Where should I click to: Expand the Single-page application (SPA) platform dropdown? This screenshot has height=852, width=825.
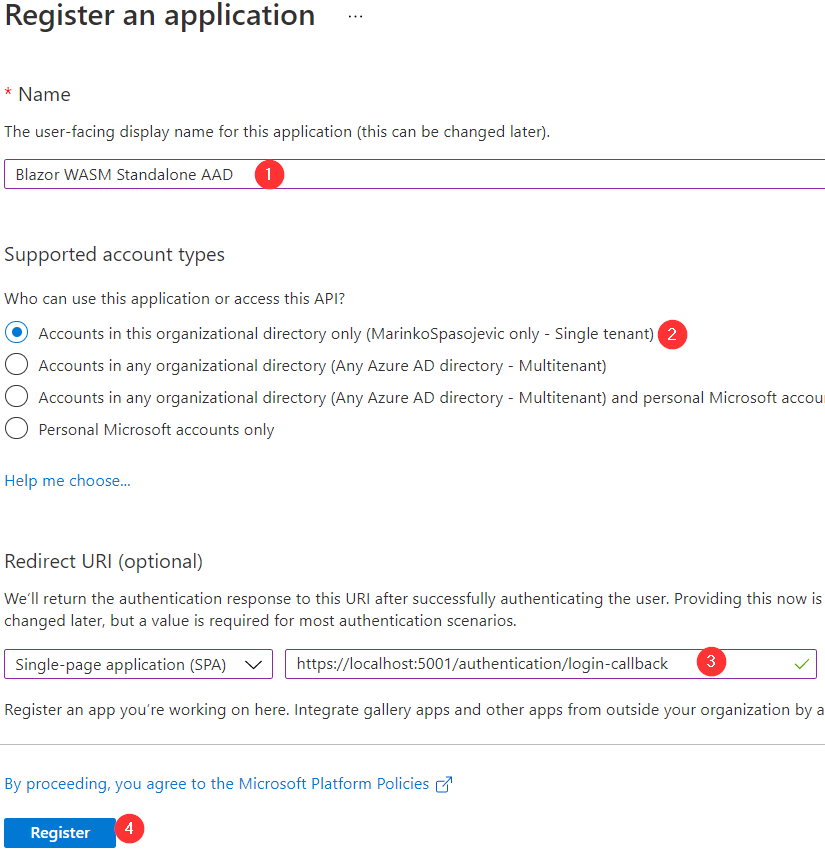tap(138, 664)
